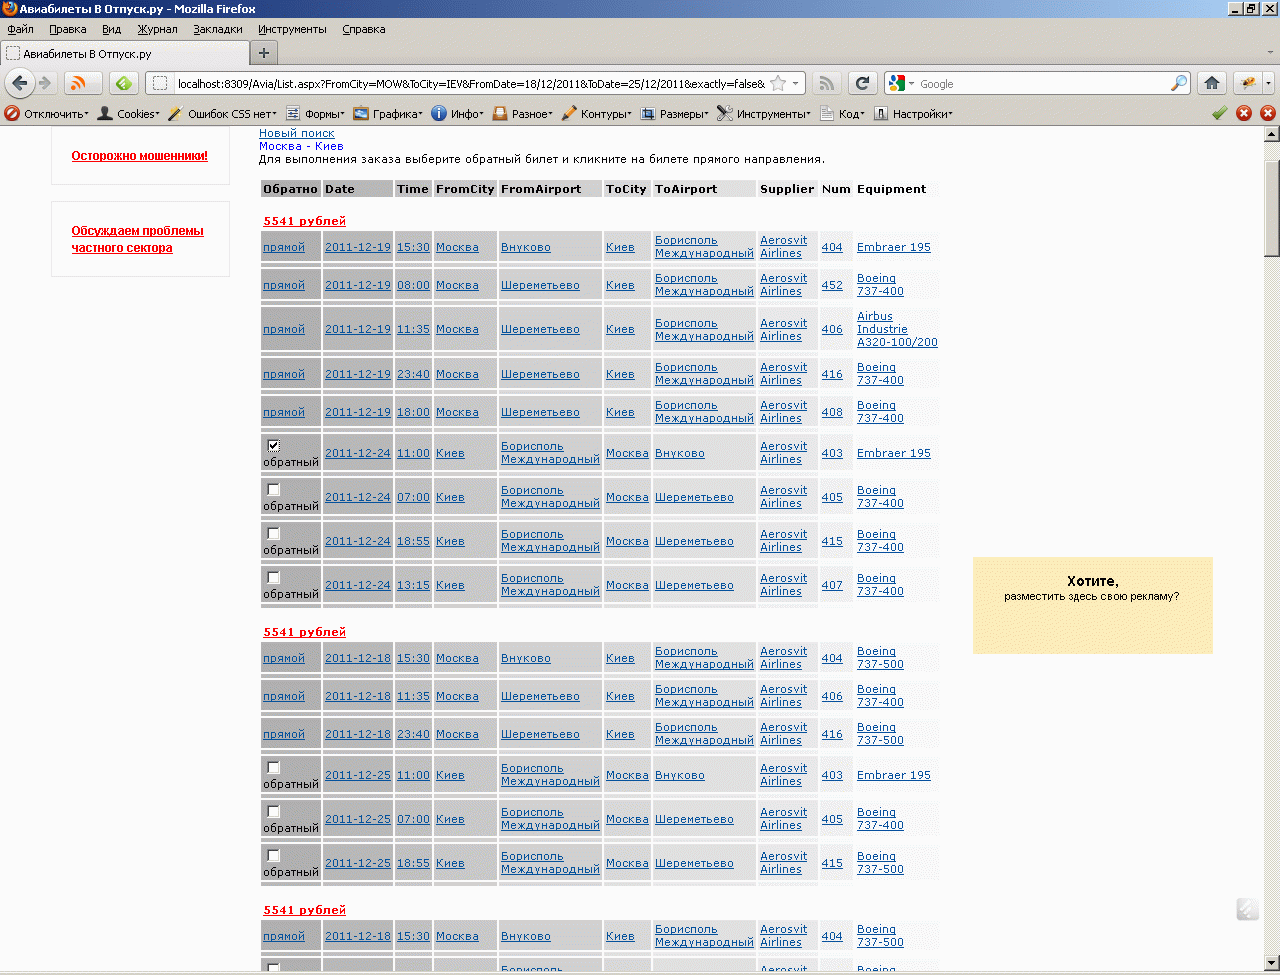Viewport: 1280px width, 975px height.
Task: Open the Файл menu
Action: coord(21,29)
